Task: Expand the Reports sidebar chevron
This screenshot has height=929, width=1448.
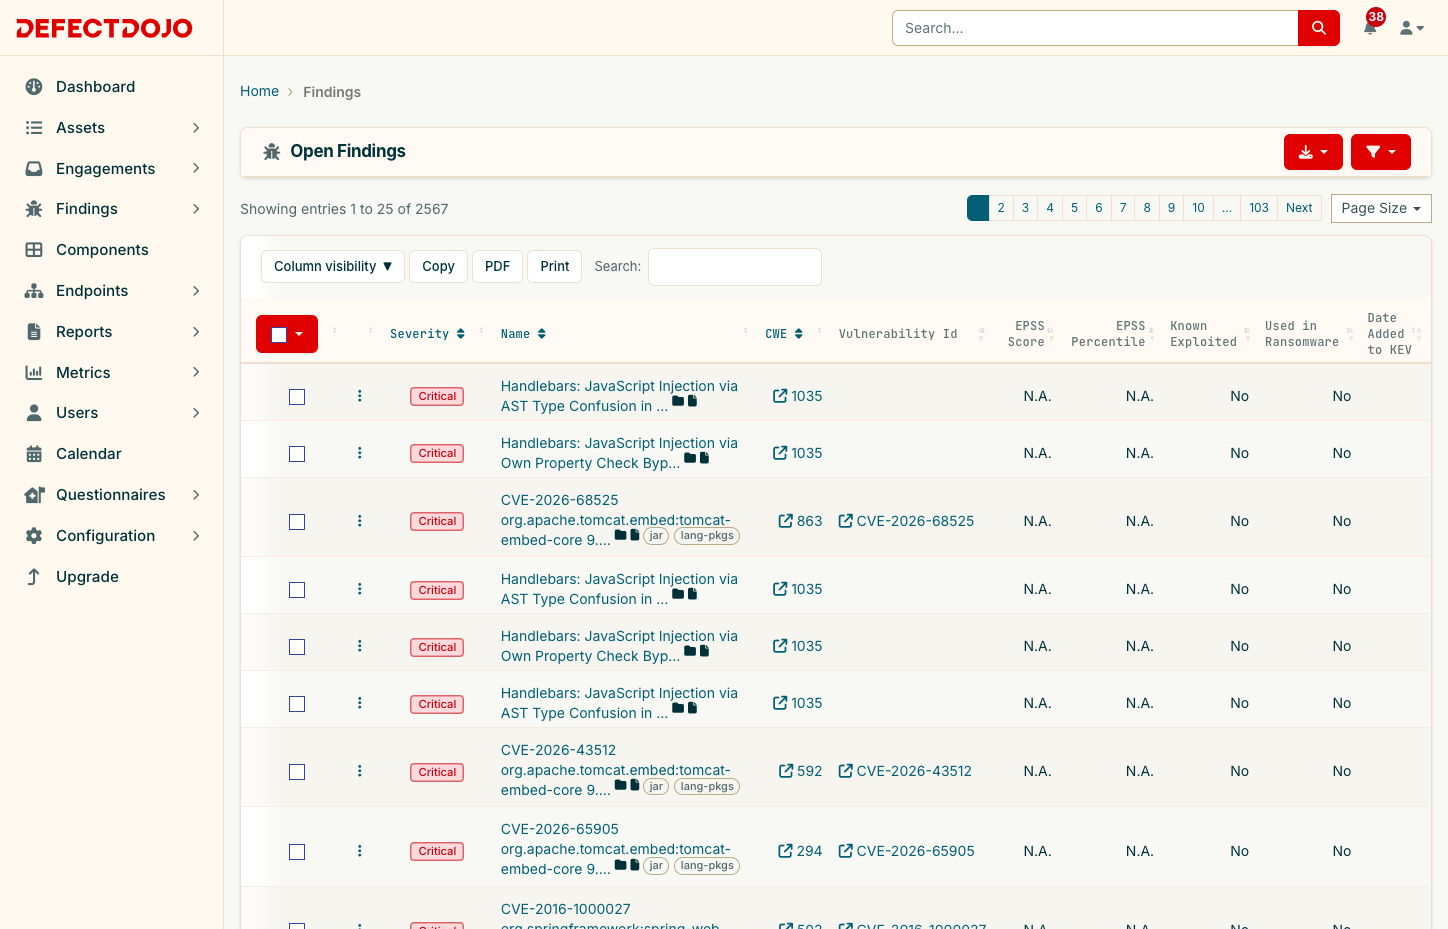Action: 196,332
